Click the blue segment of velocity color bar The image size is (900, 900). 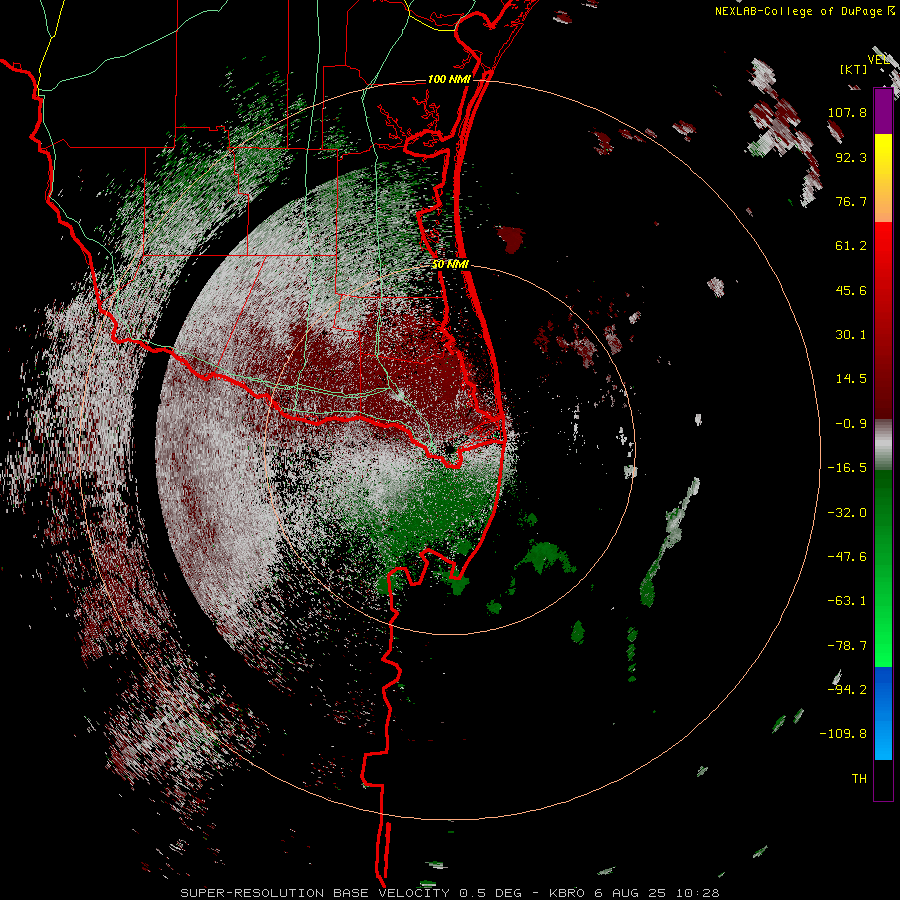[883, 713]
